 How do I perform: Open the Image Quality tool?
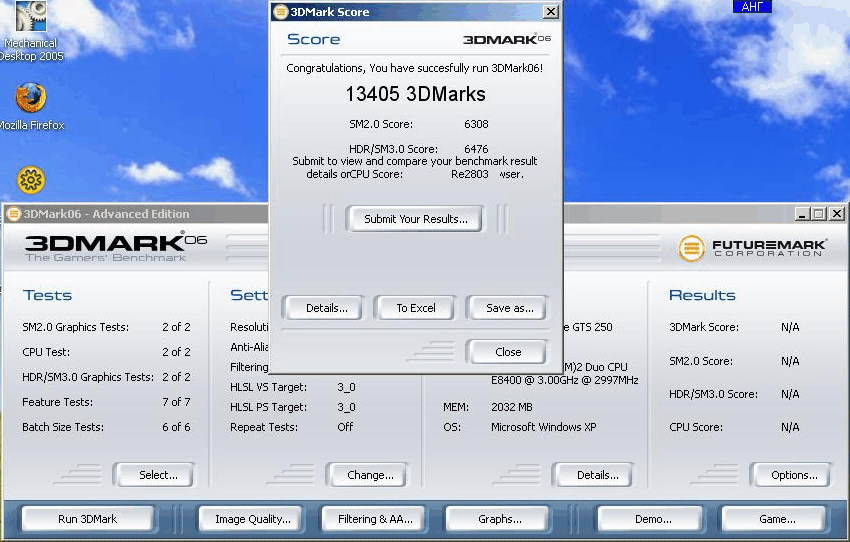[x=253, y=519]
